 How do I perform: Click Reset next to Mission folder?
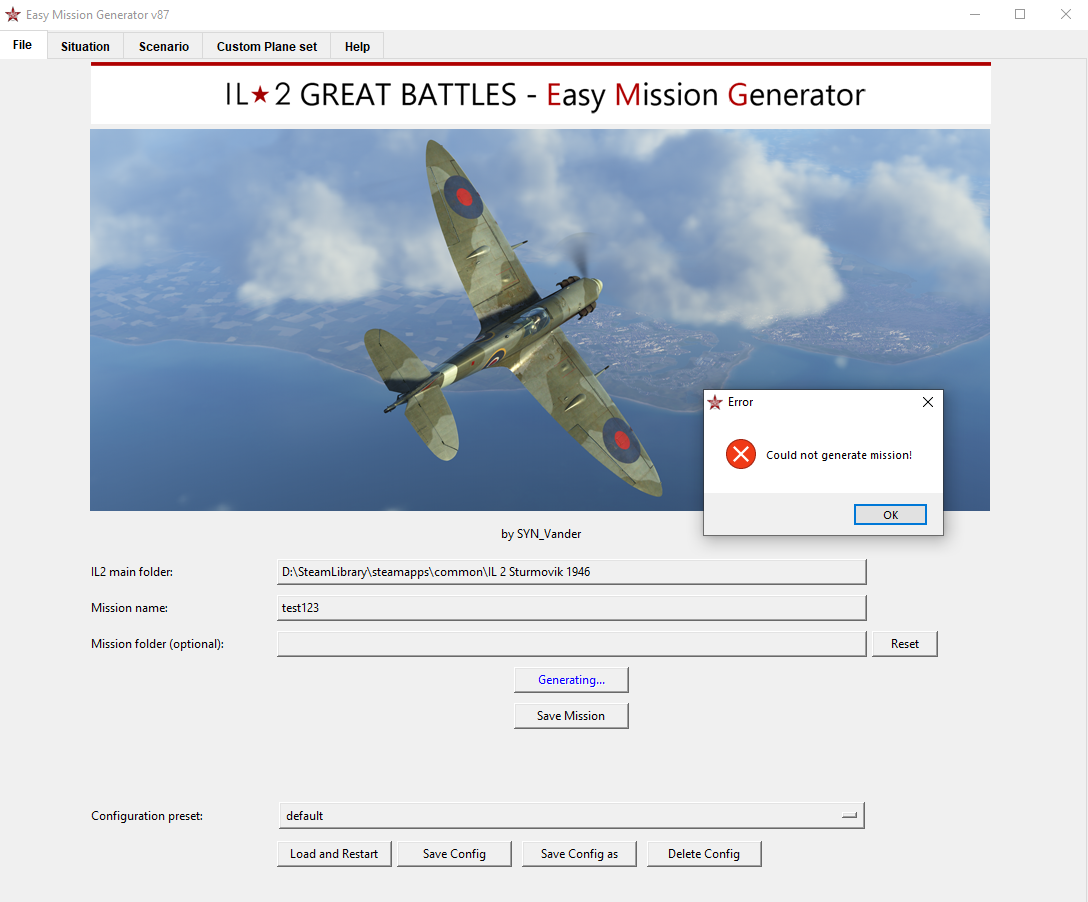[x=904, y=644]
